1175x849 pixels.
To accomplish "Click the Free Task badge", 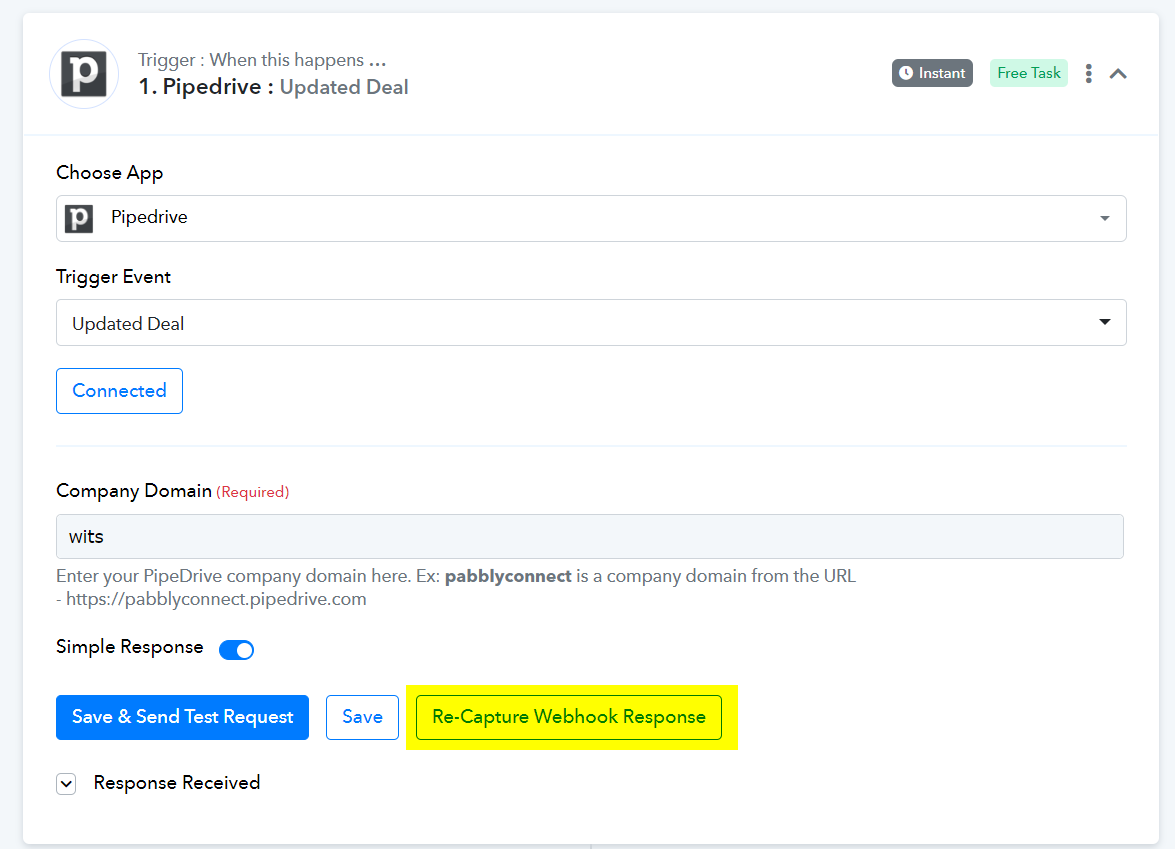I will point(1028,73).
